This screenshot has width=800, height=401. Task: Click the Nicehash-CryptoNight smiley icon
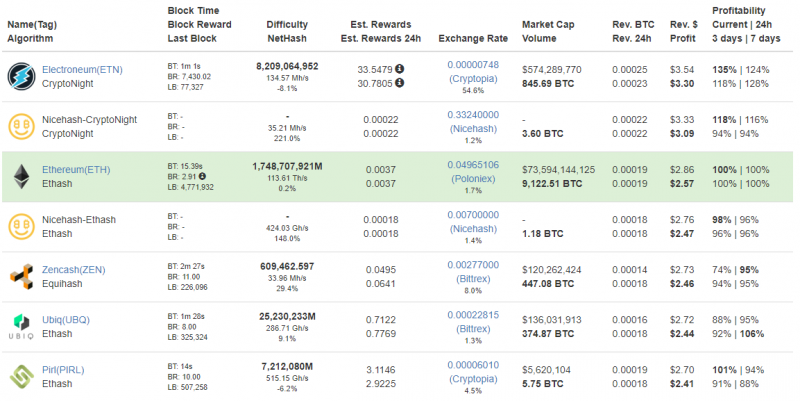[20, 126]
